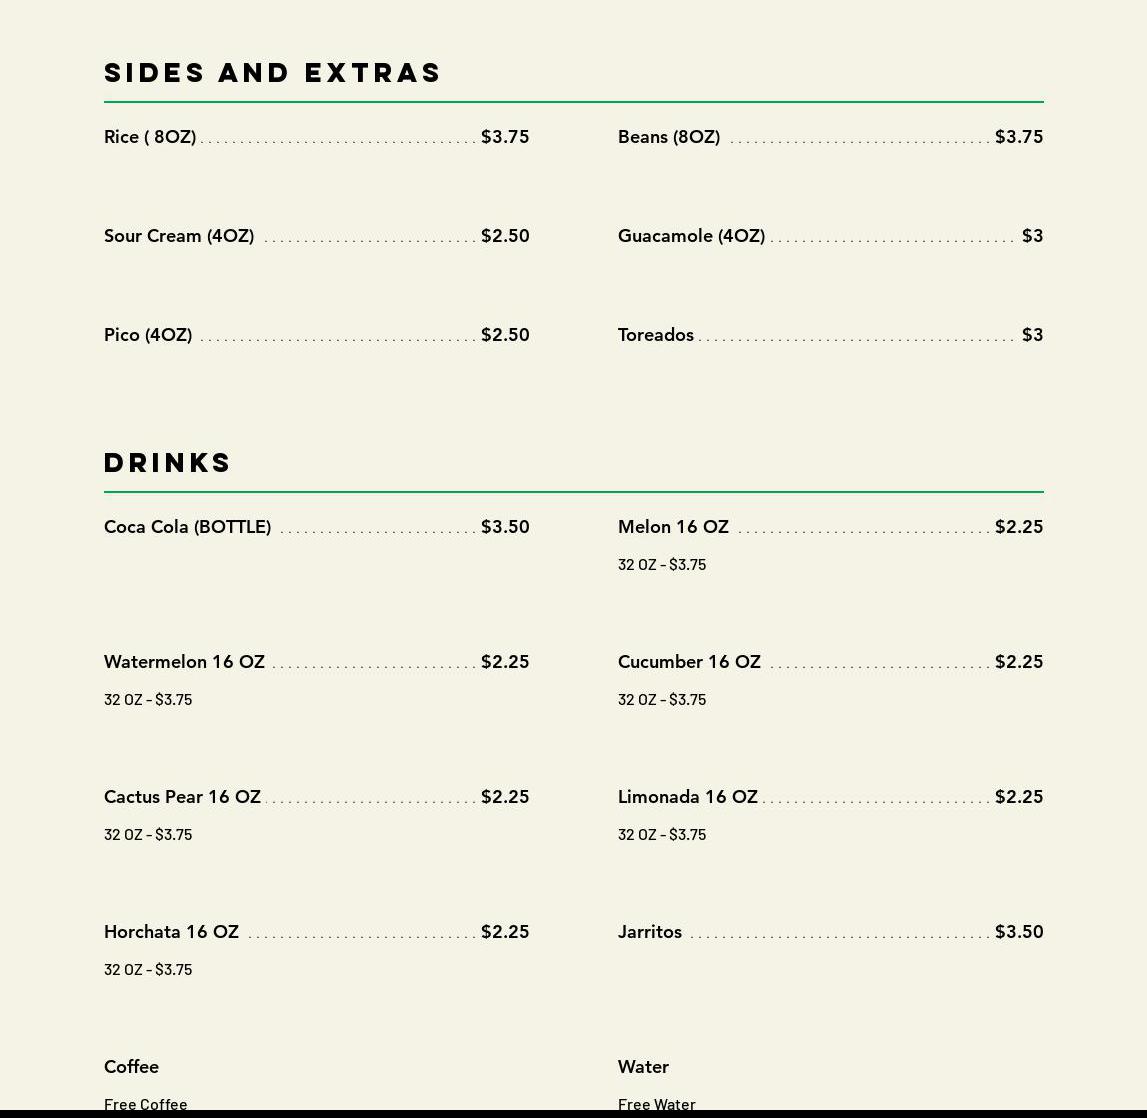The width and height of the screenshot is (1147, 1118).
Task: Click the $3.50 price for Jarritos
Action: [x=1019, y=931]
